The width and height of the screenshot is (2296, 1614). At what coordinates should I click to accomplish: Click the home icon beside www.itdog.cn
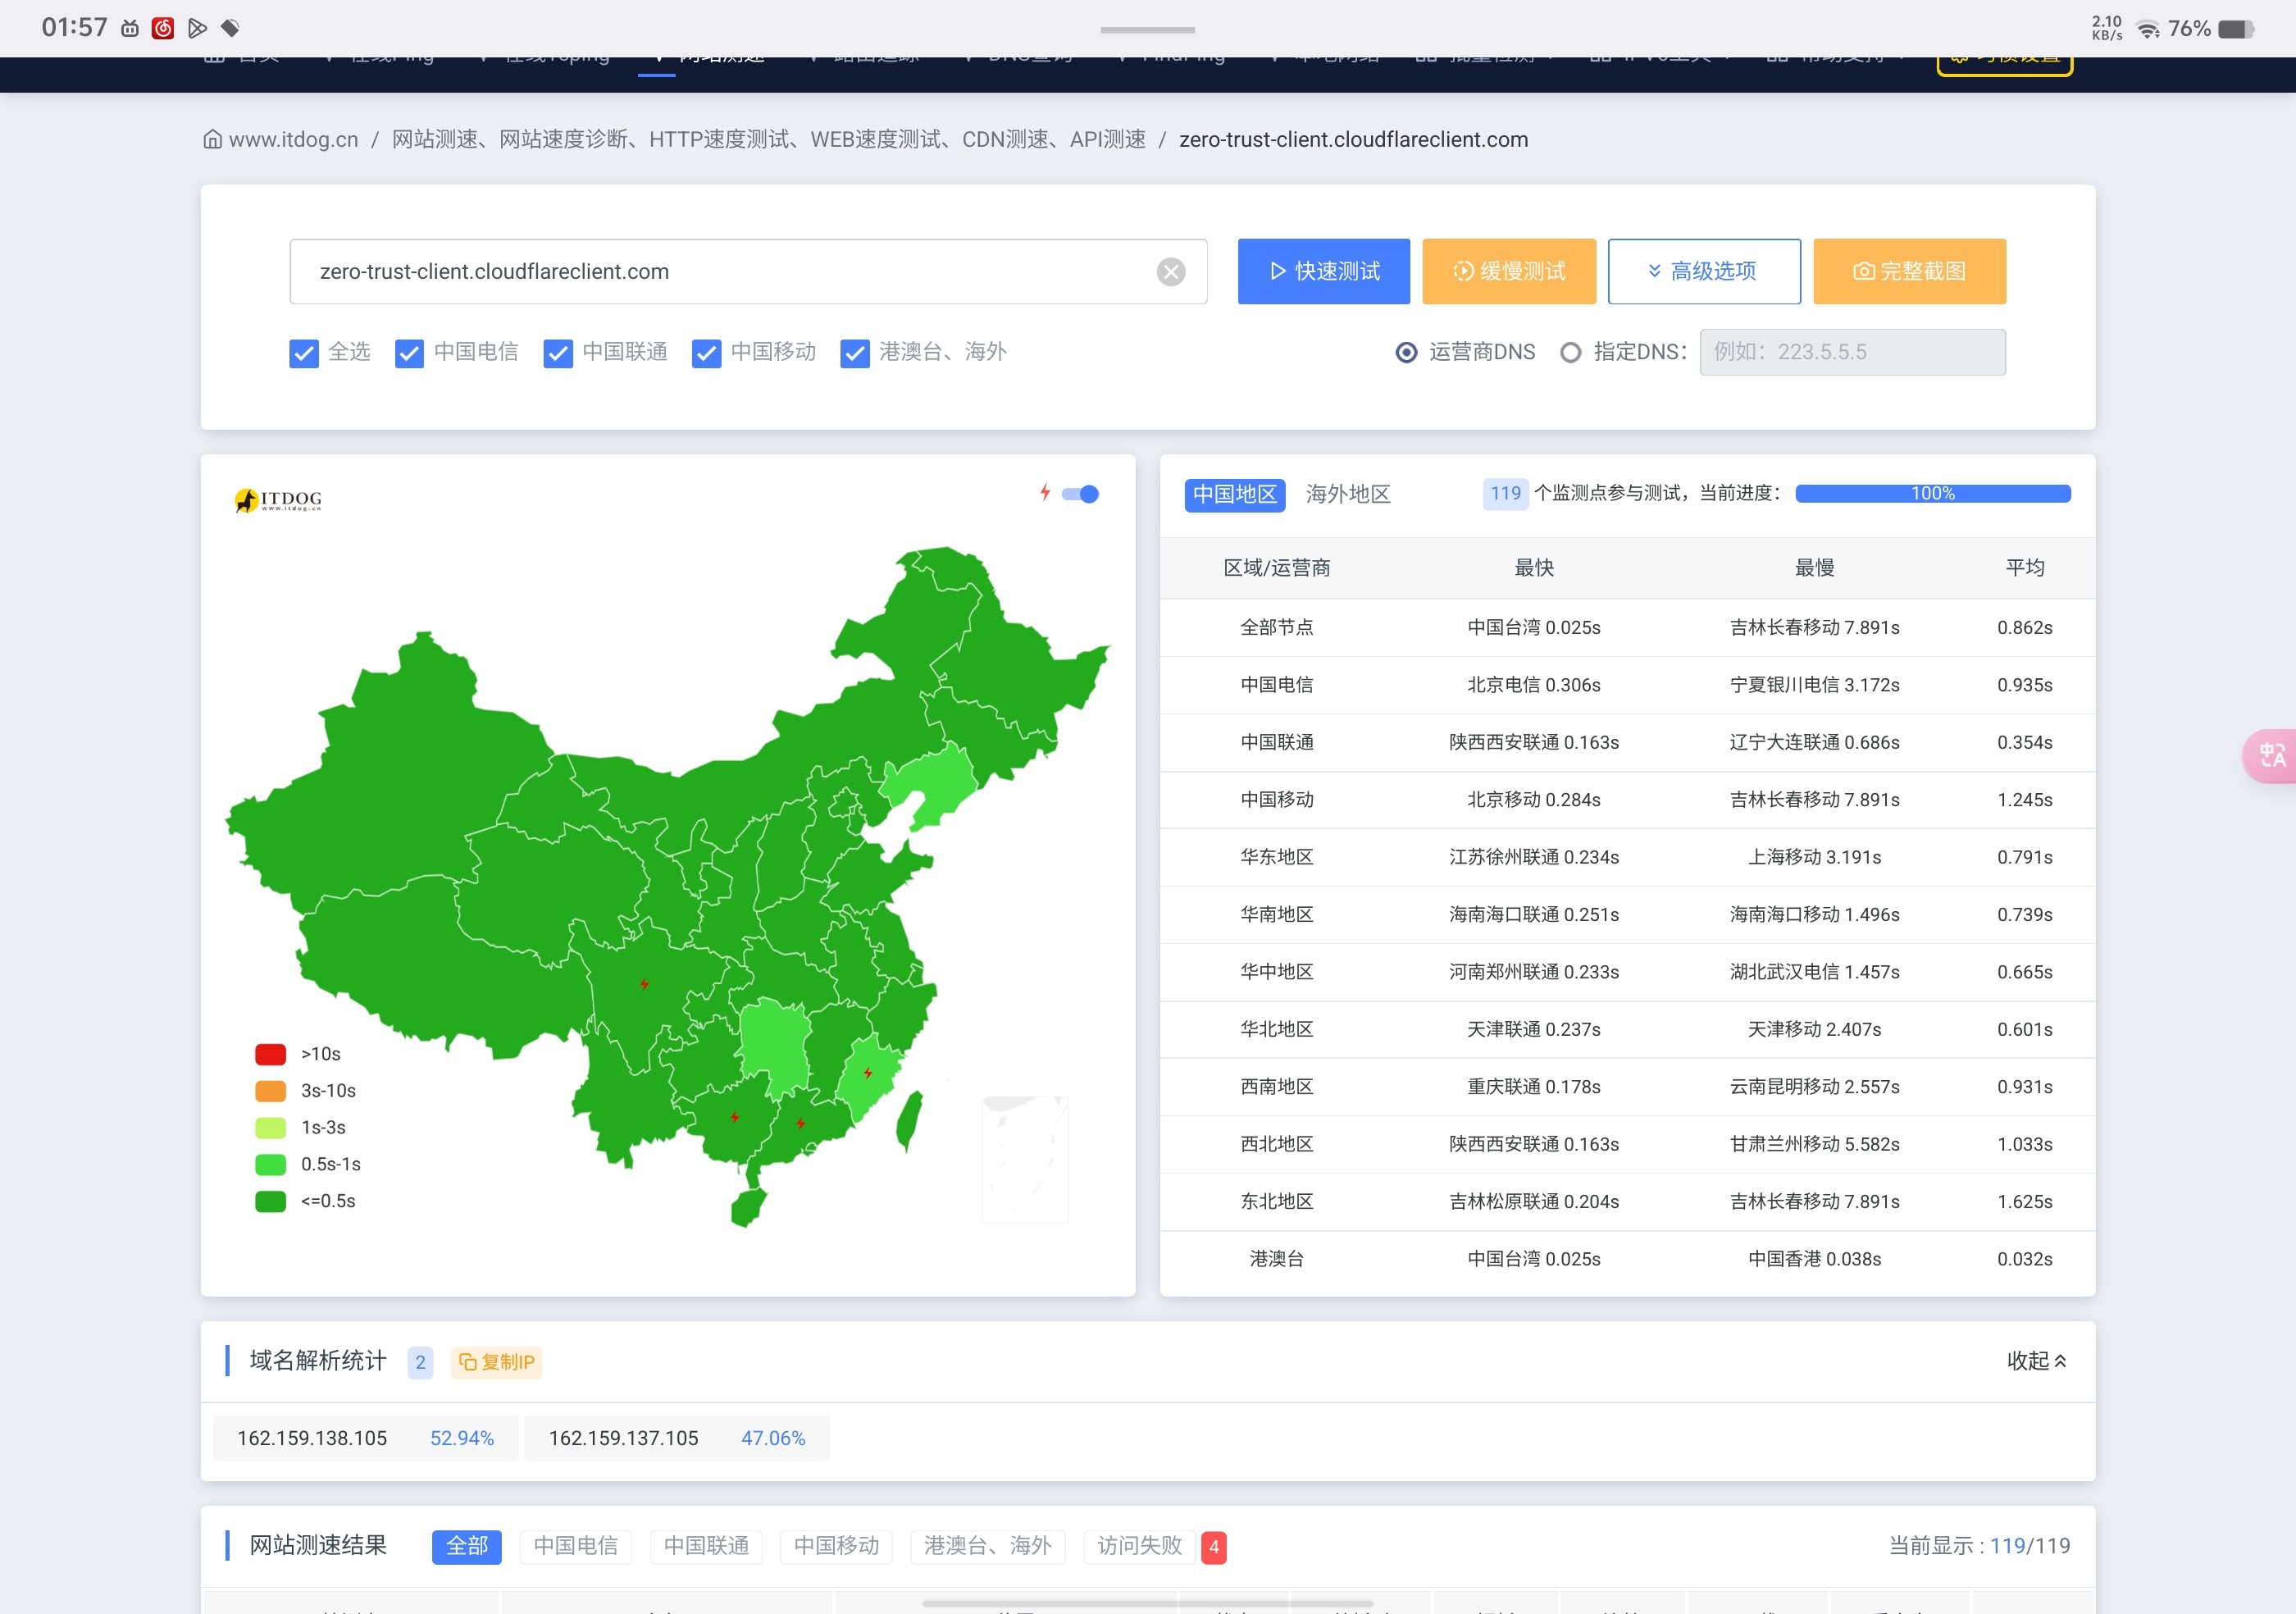tap(212, 140)
